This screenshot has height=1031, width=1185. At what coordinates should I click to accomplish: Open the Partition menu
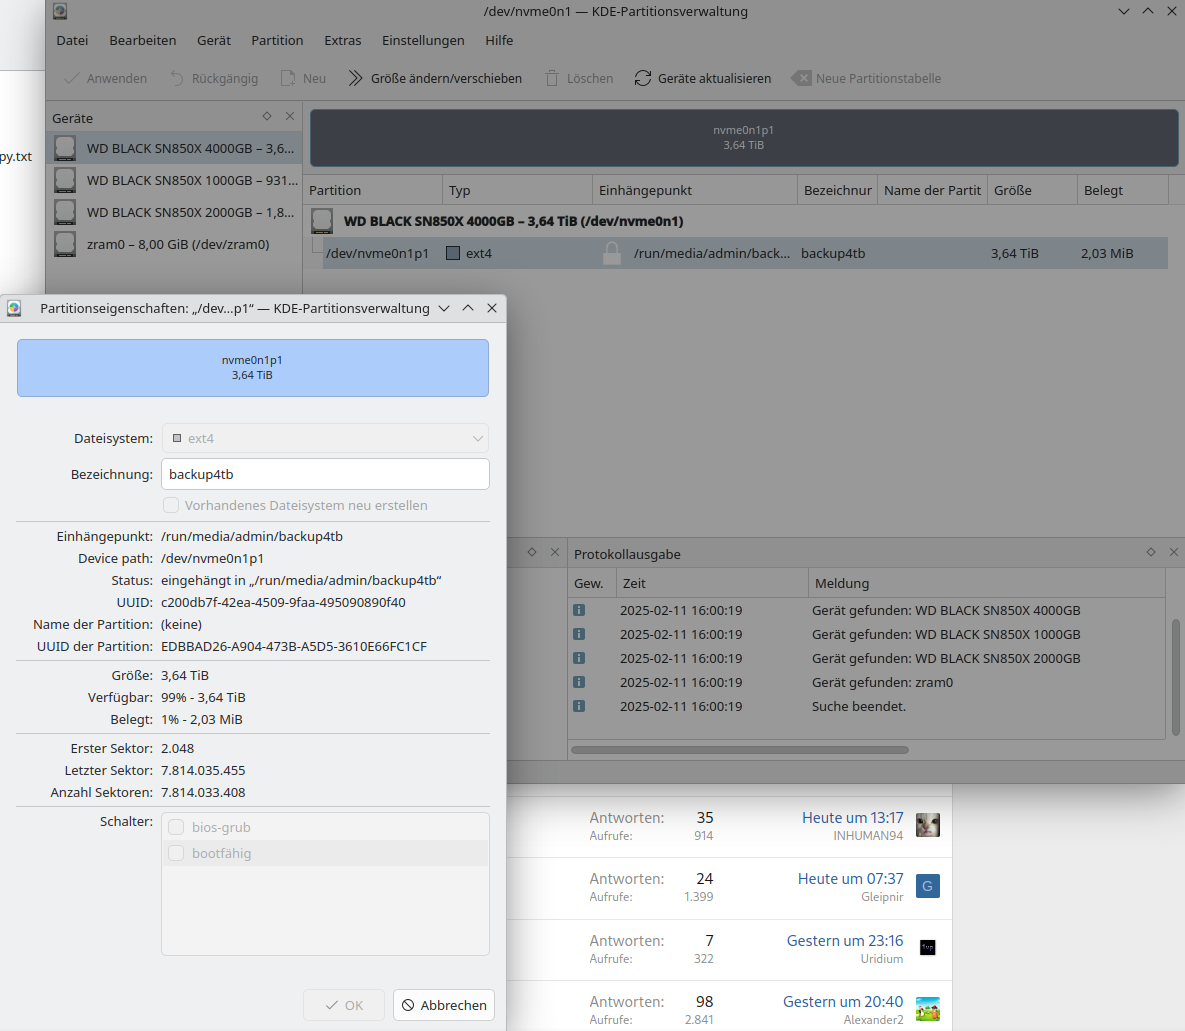coord(277,40)
